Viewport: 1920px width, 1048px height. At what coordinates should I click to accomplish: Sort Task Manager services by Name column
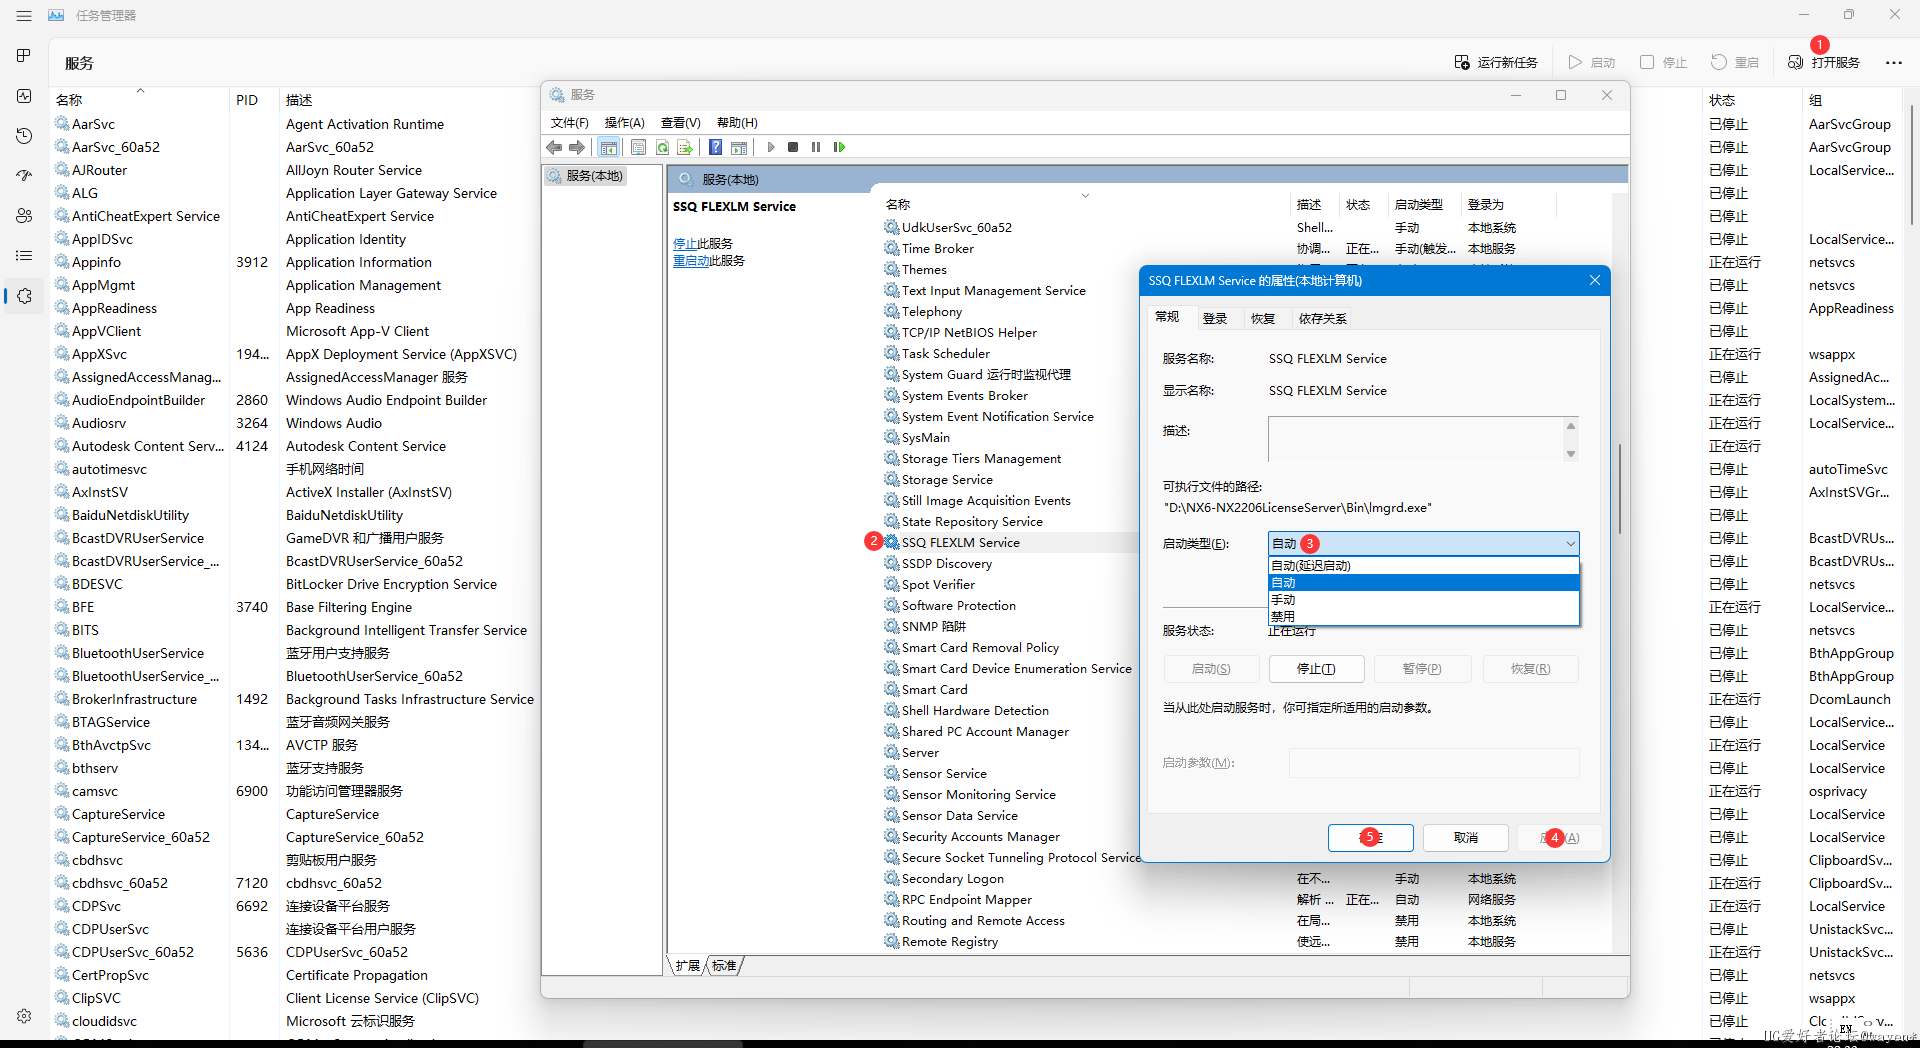point(140,100)
